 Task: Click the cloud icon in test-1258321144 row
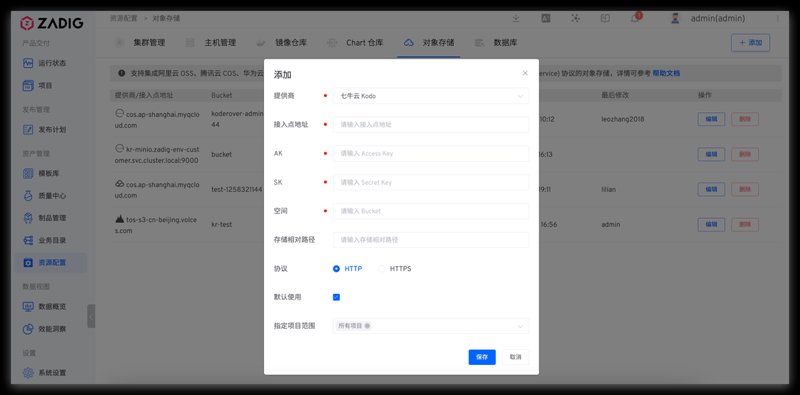click(x=119, y=183)
